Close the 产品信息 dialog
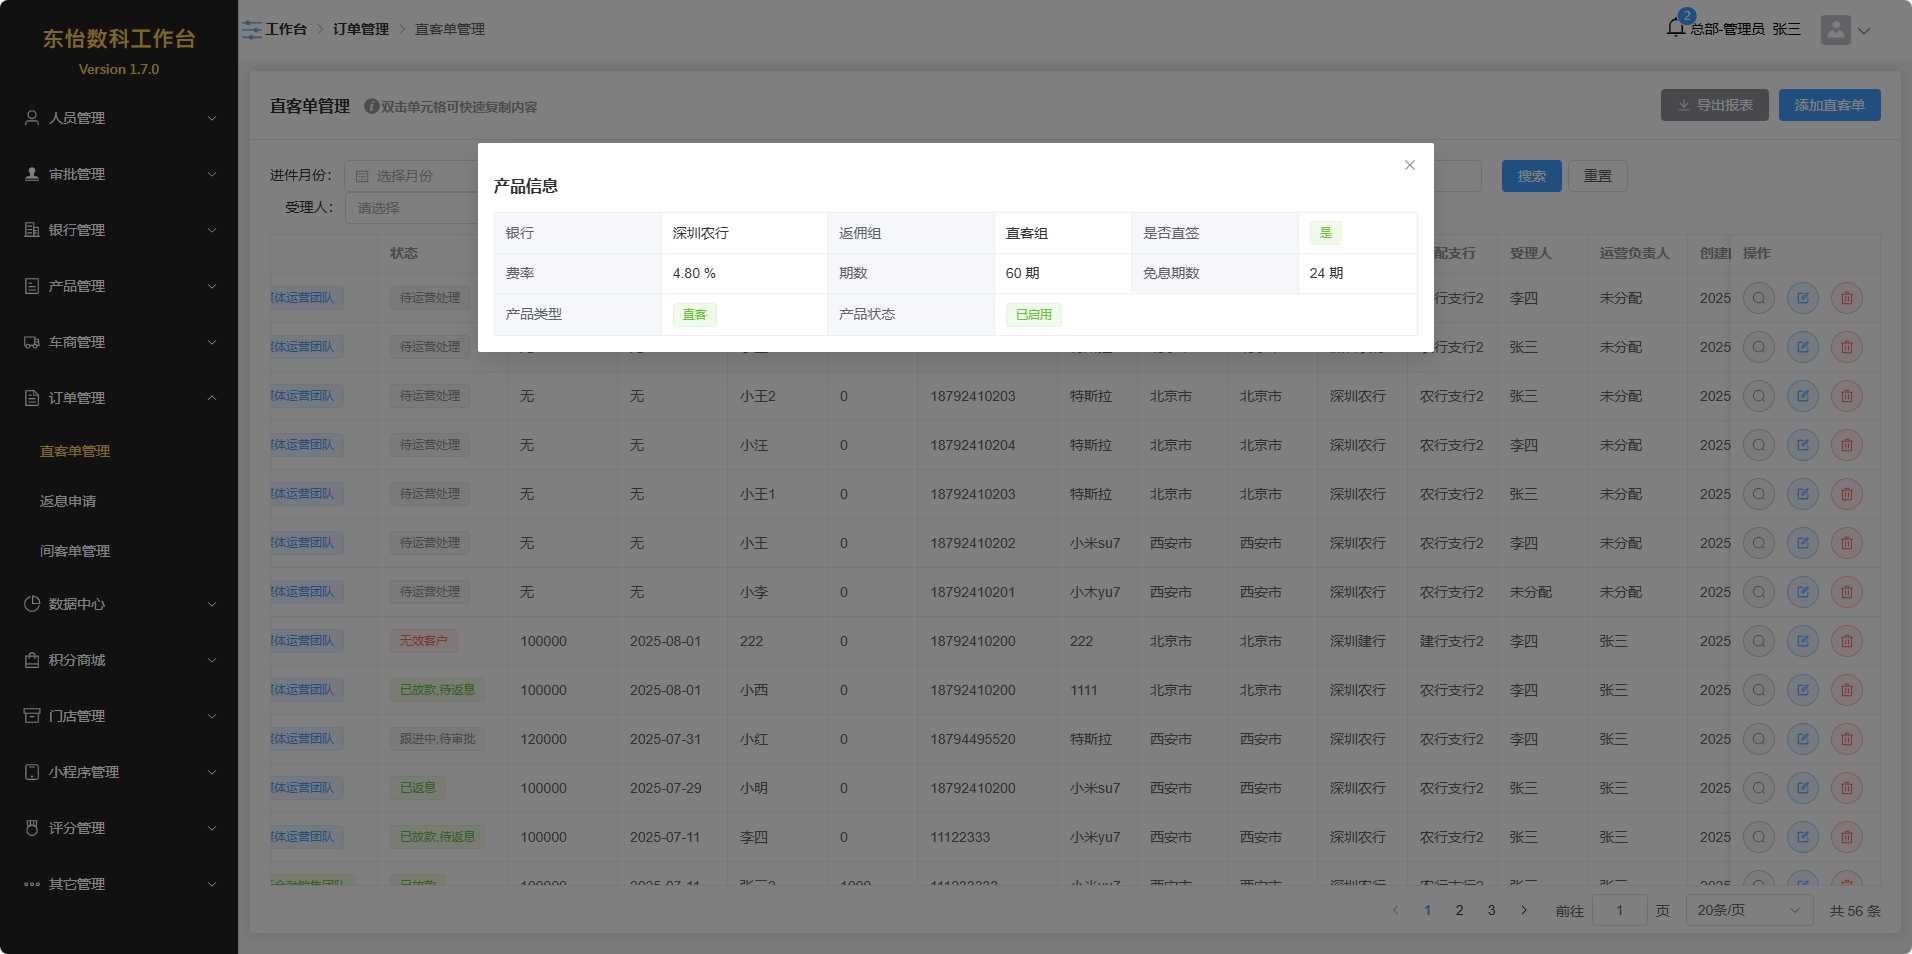Image resolution: width=1912 pixels, height=954 pixels. 1409,165
